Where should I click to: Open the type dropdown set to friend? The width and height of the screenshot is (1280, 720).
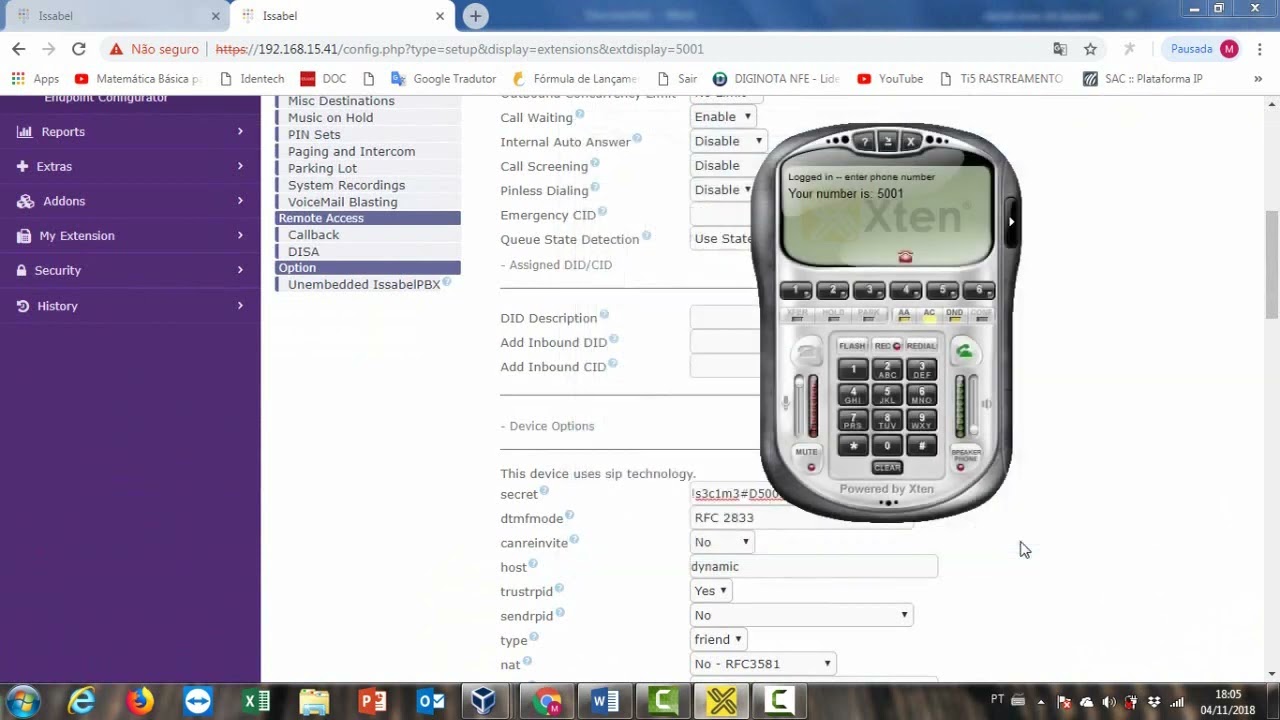(718, 639)
